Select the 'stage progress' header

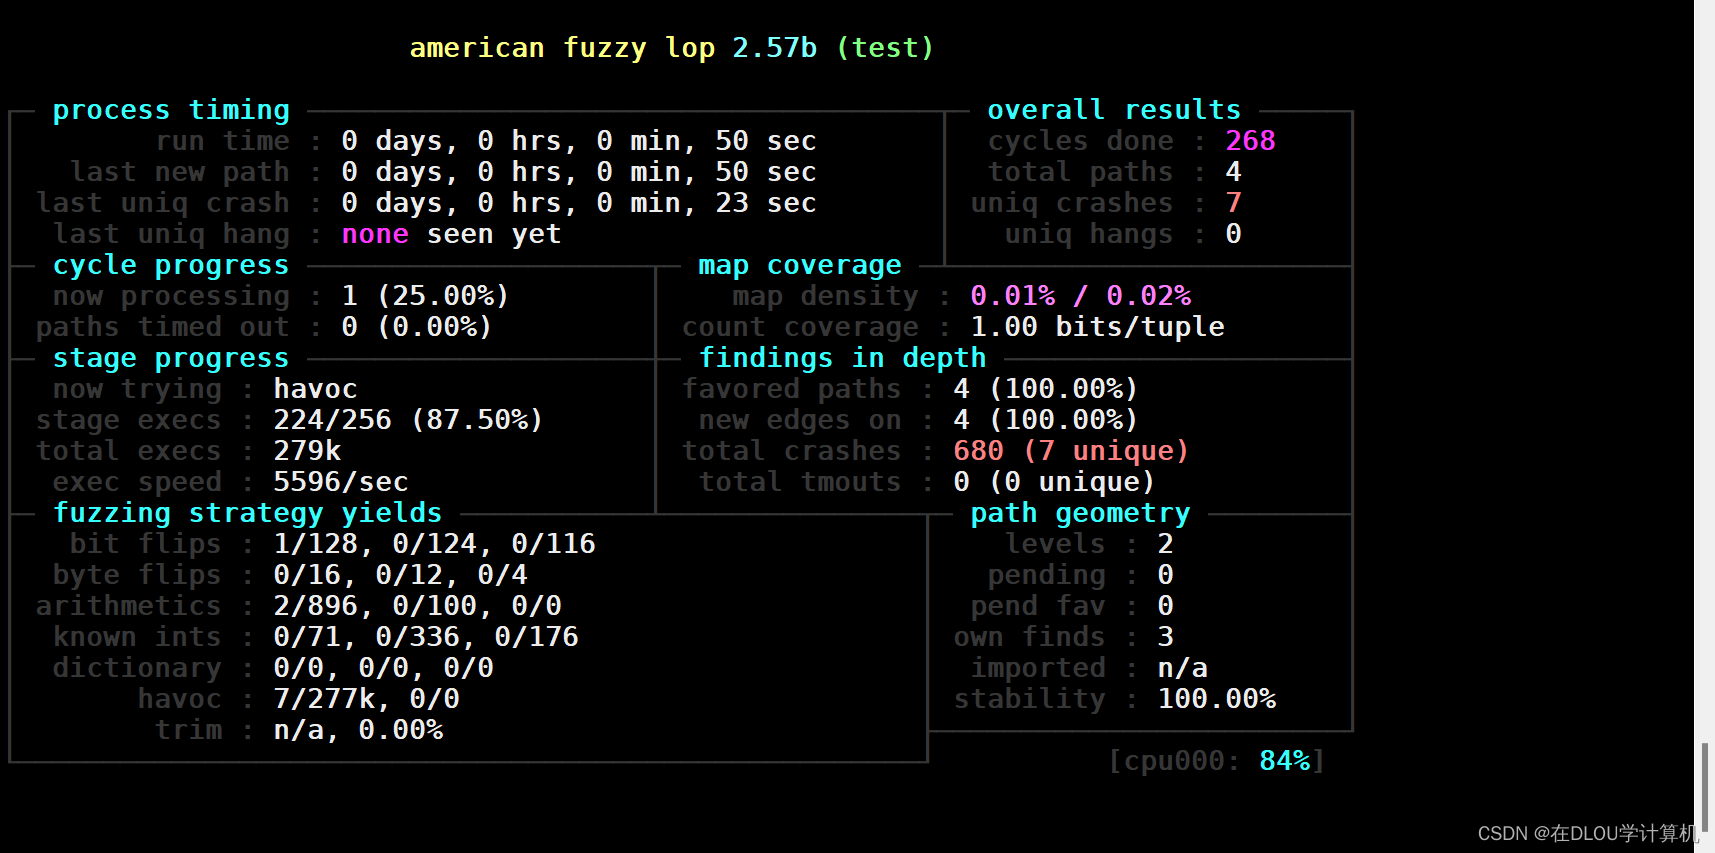(x=171, y=358)
